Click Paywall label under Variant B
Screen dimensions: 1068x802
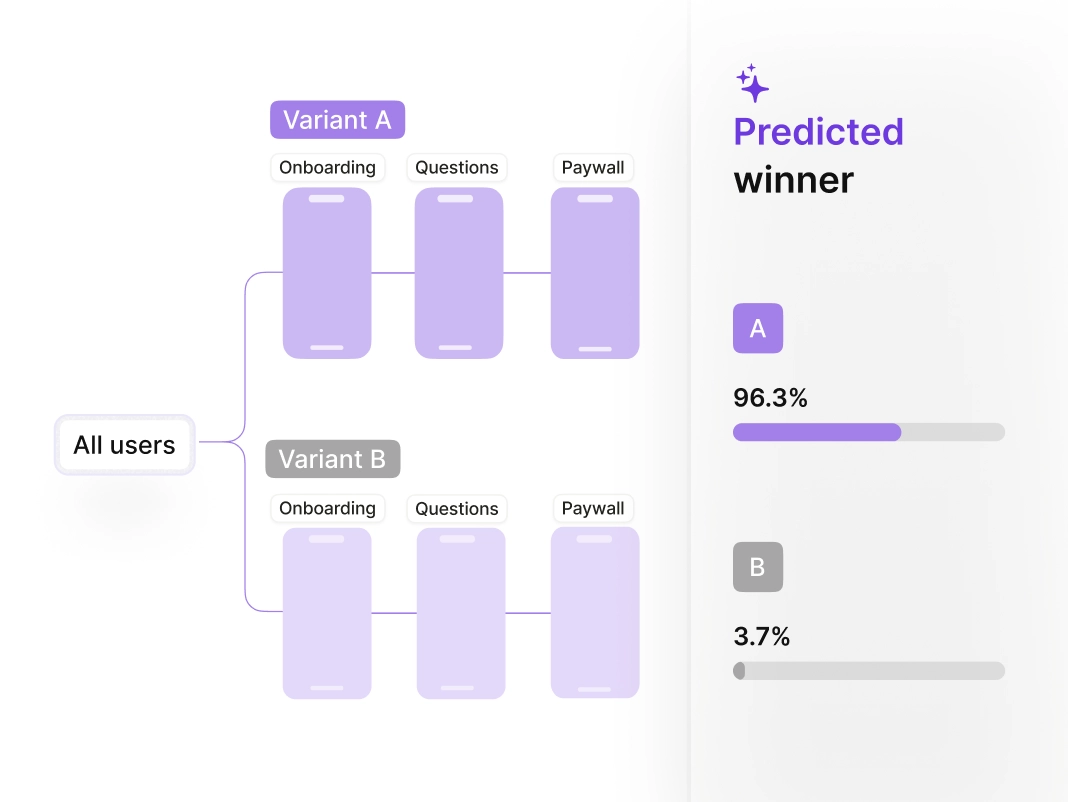click(593, 508)
